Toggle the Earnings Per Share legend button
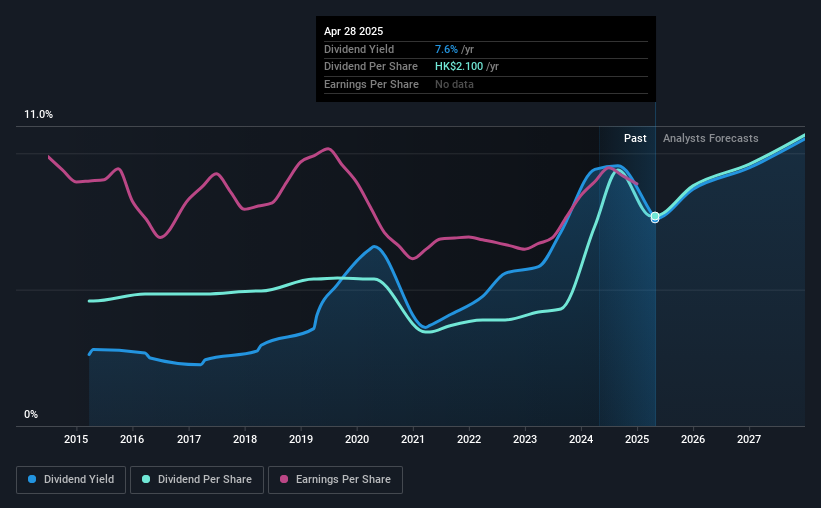The image size is (821, 508). [335, 480]
